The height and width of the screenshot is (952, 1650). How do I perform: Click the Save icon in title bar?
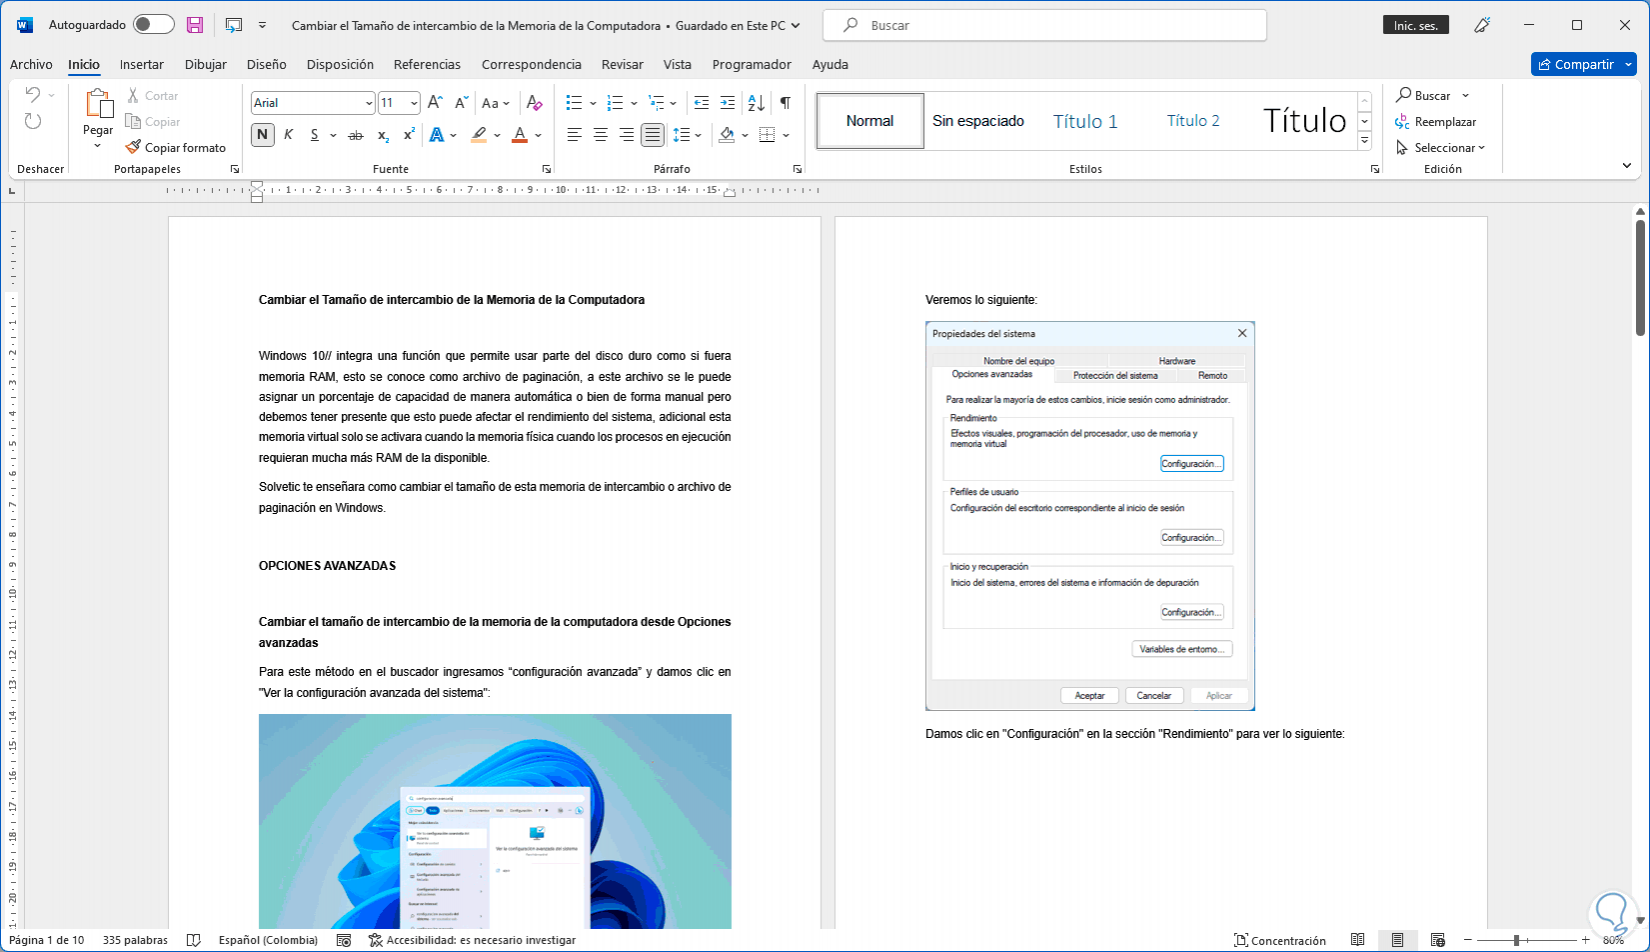tap(195, 25)
